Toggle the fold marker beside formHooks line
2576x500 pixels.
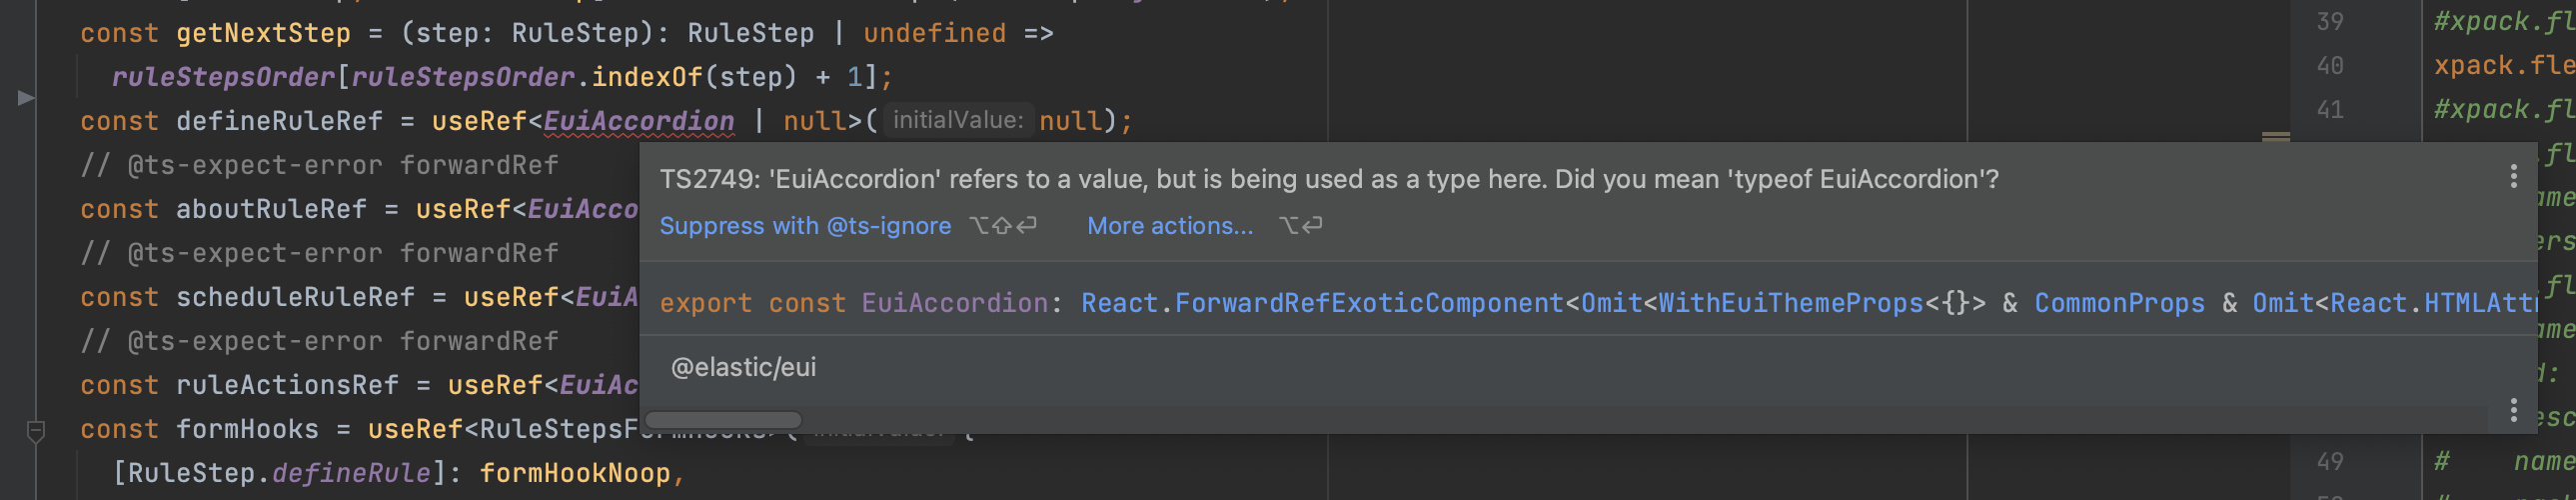35,432
